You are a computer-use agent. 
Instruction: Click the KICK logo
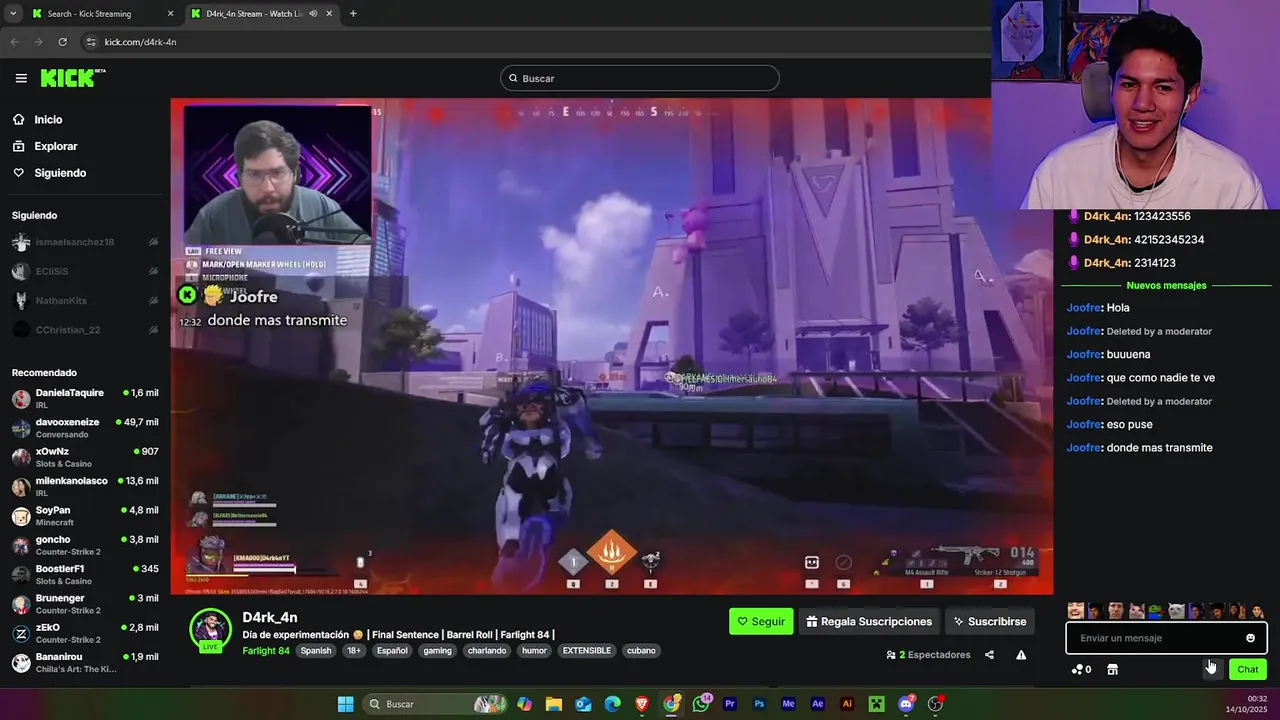(x=72, y=78)
